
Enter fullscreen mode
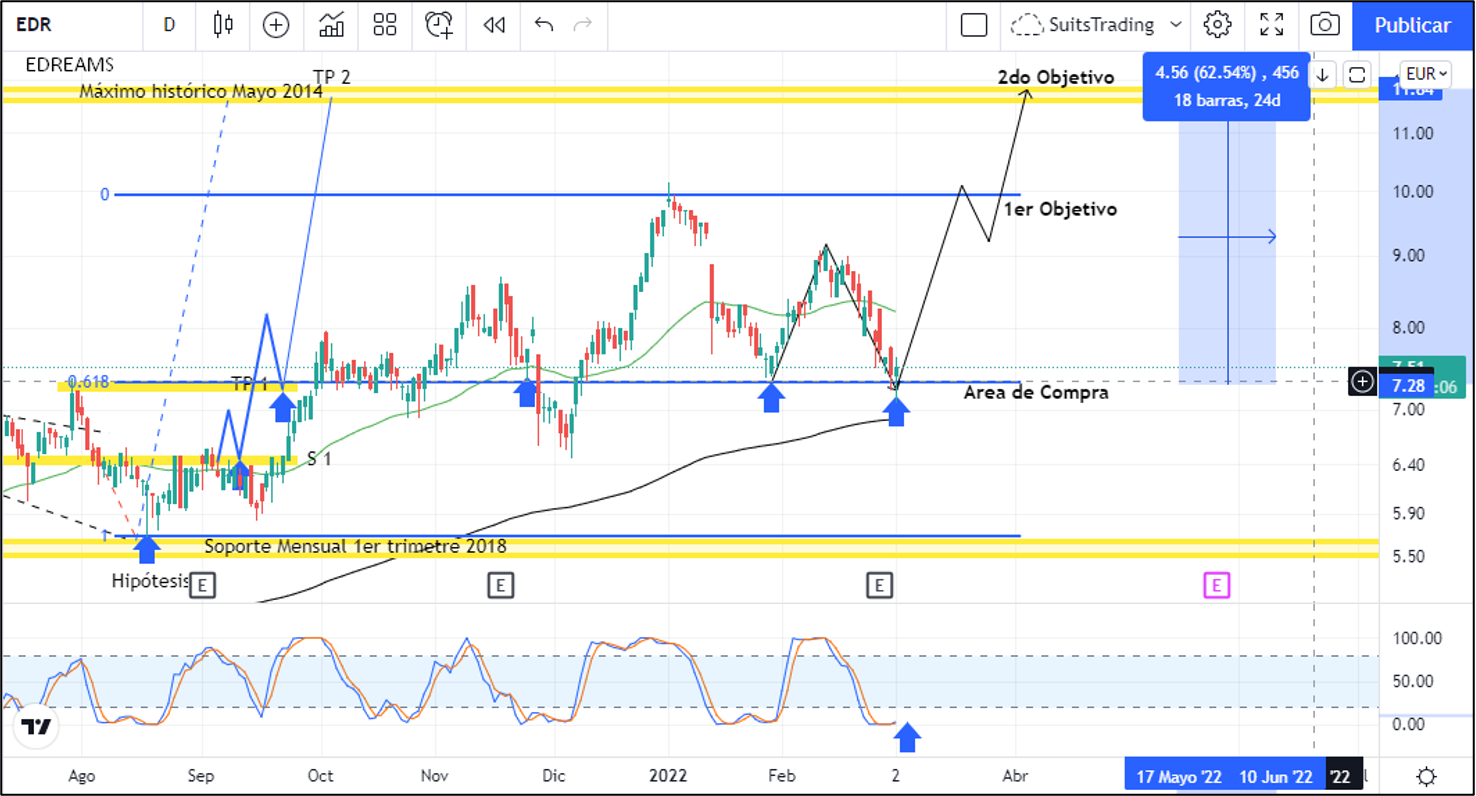point(1271,25)
